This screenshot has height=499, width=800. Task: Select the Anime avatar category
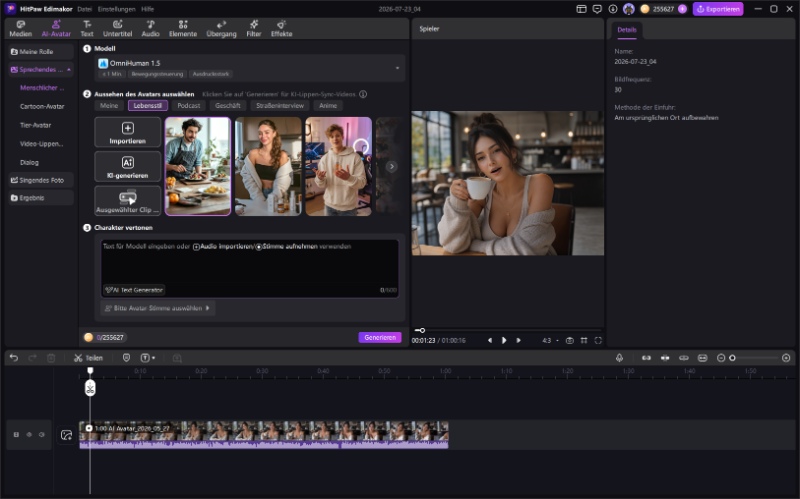pyautogui.click(x=328, y=106)
